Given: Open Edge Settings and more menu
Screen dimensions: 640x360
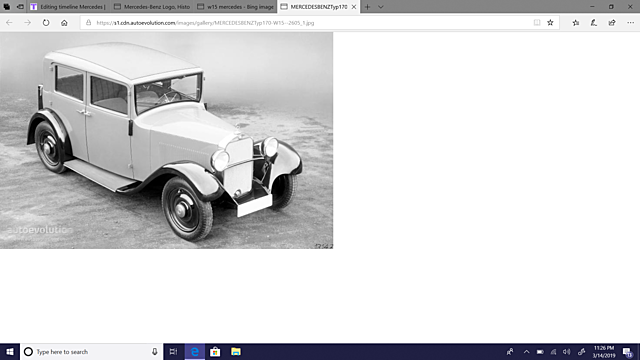Looking at the screenshot, I should (631, 23).
